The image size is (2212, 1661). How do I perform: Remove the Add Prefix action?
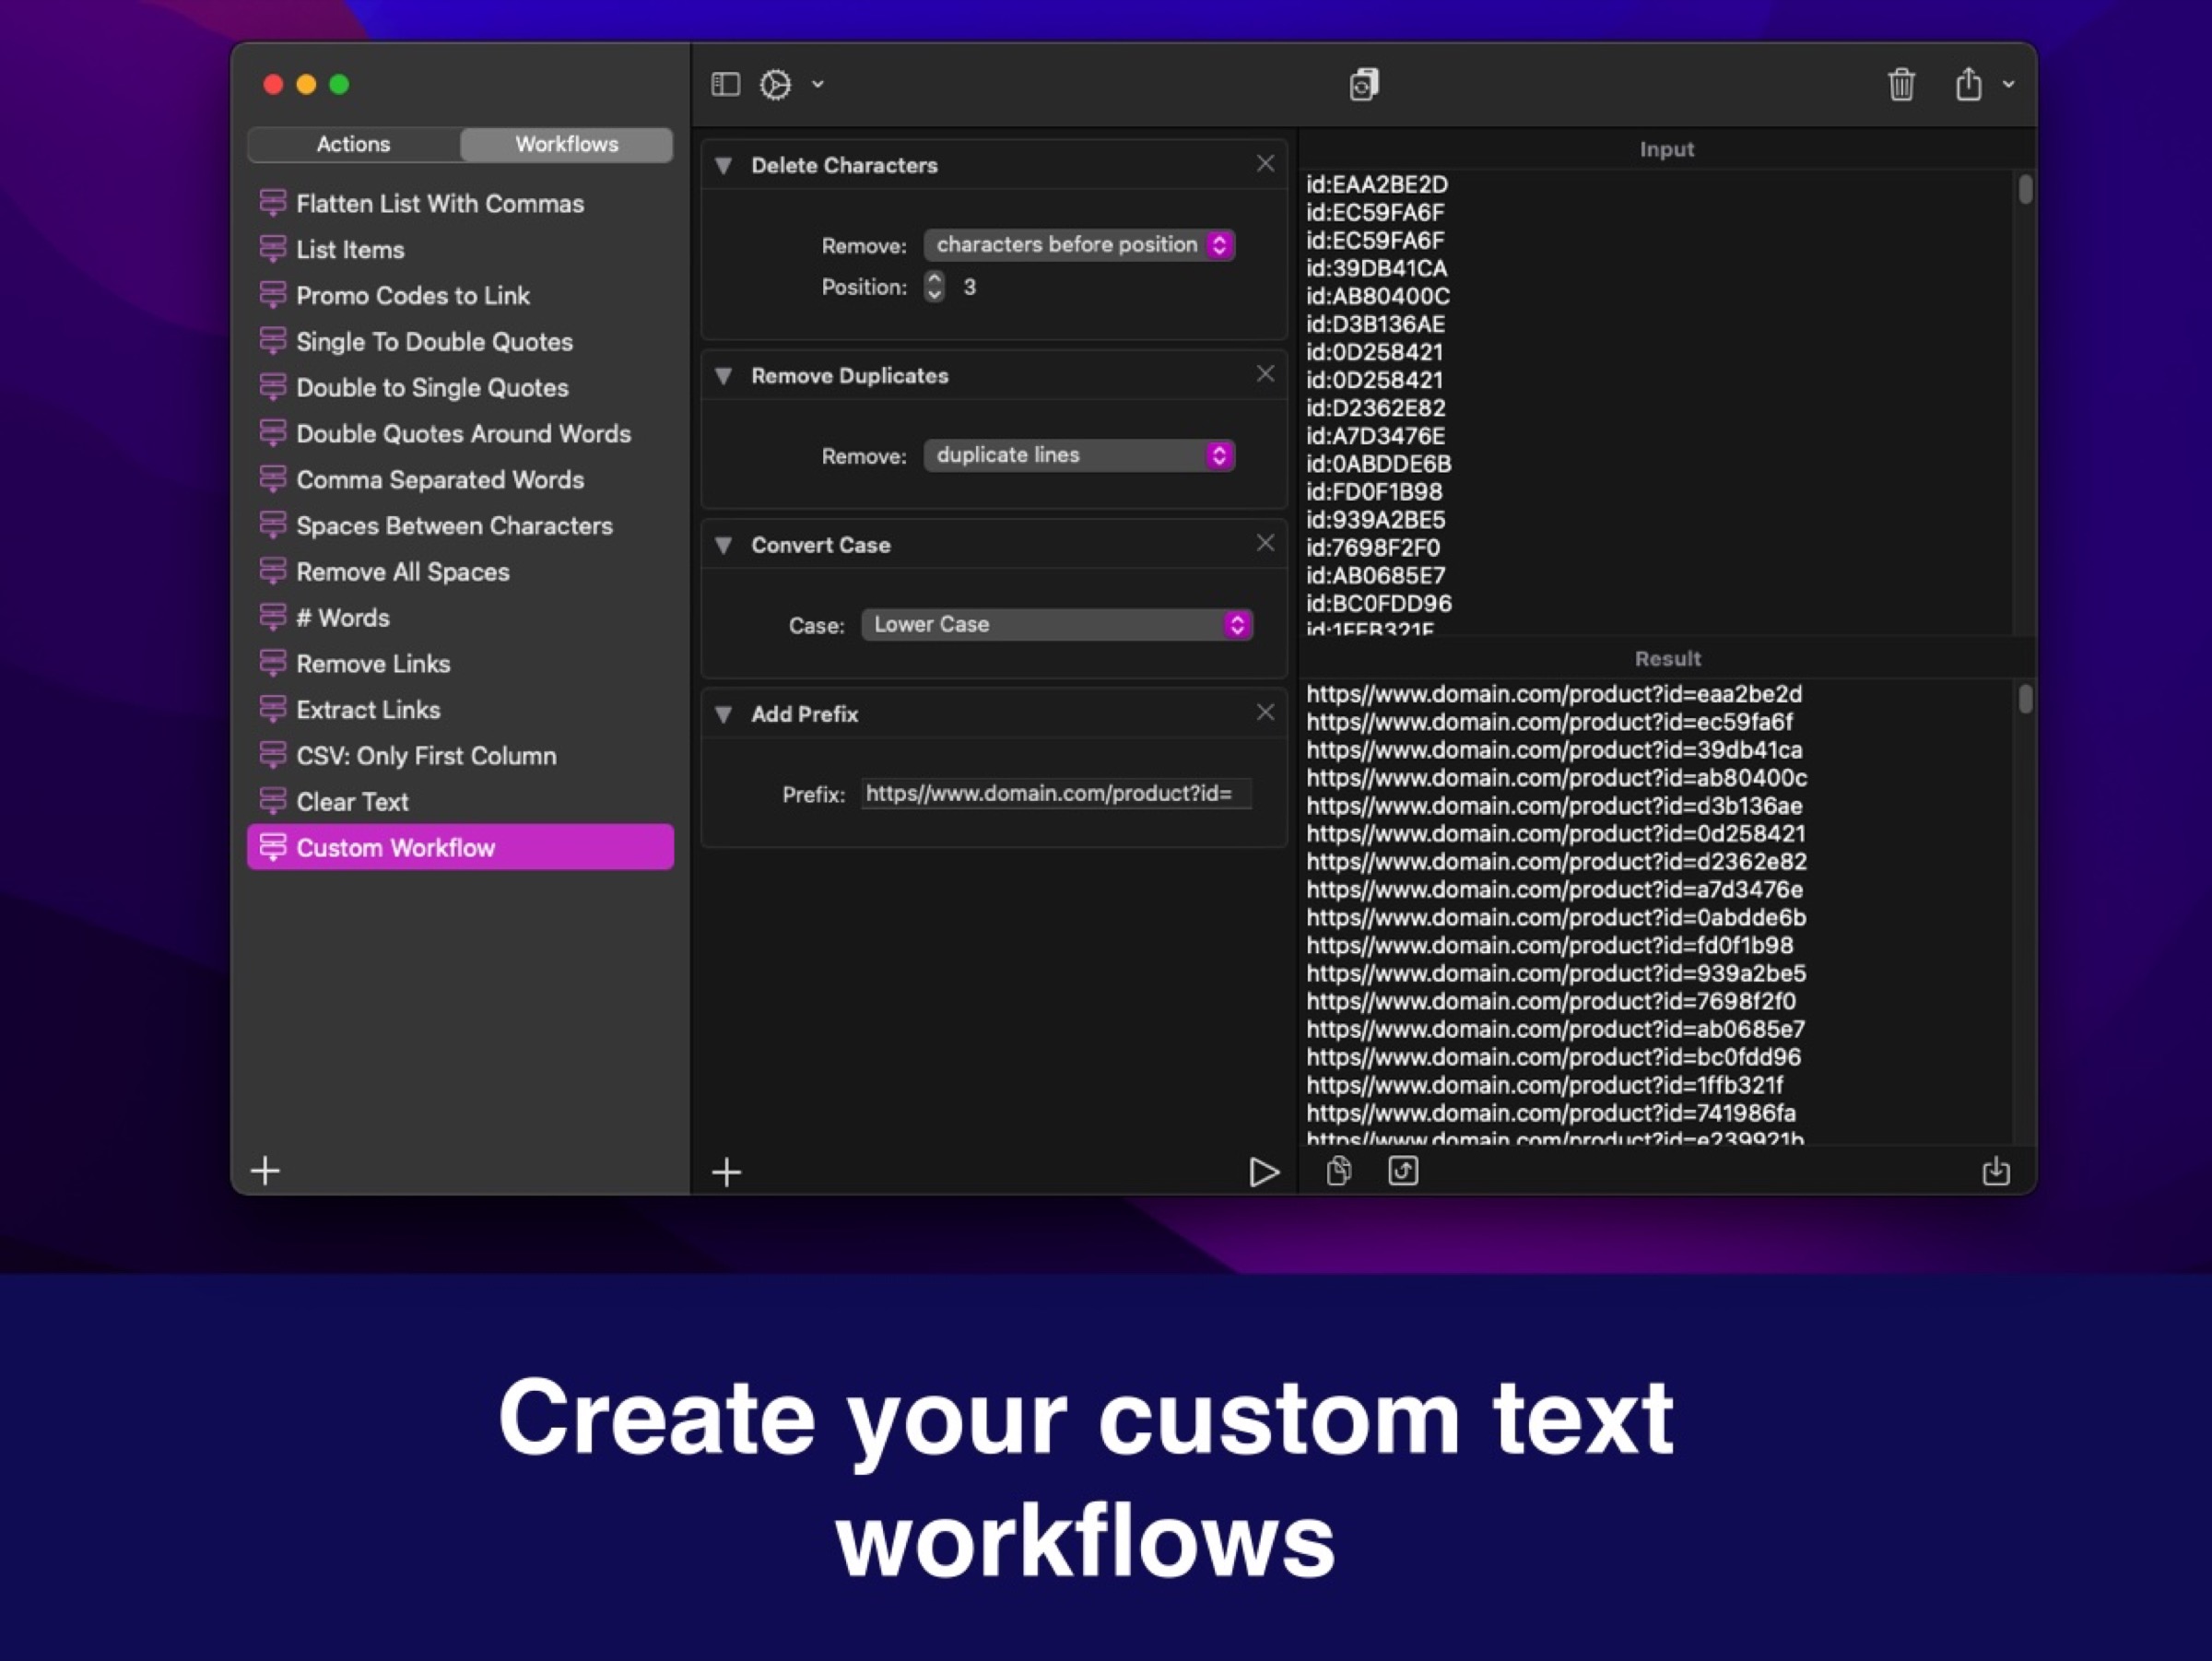pos(1265,712)
